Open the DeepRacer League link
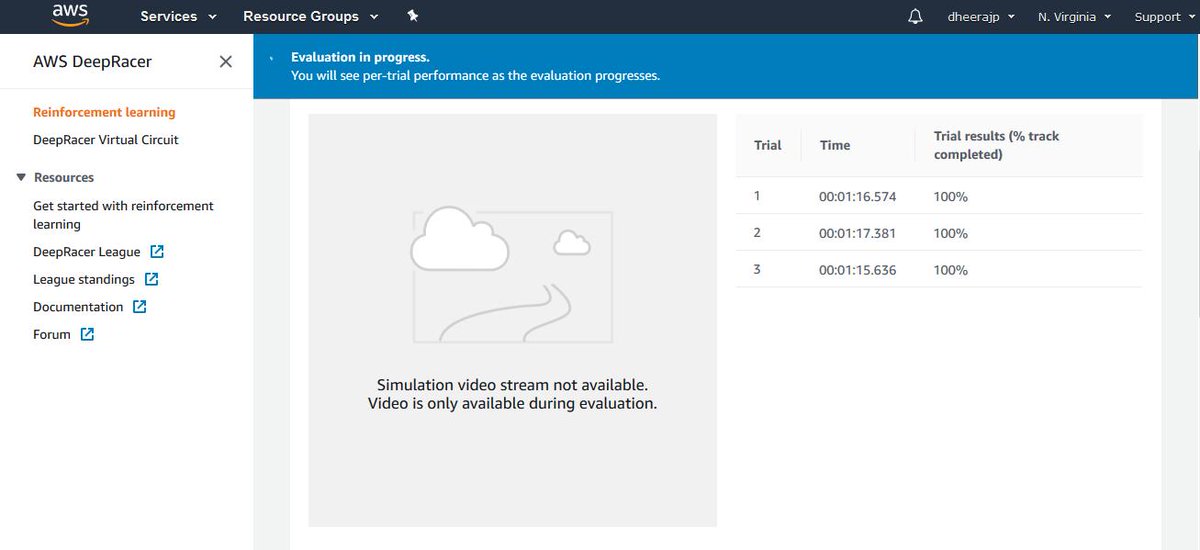This screenshot has height=550, width=1200. pos(87,252)
